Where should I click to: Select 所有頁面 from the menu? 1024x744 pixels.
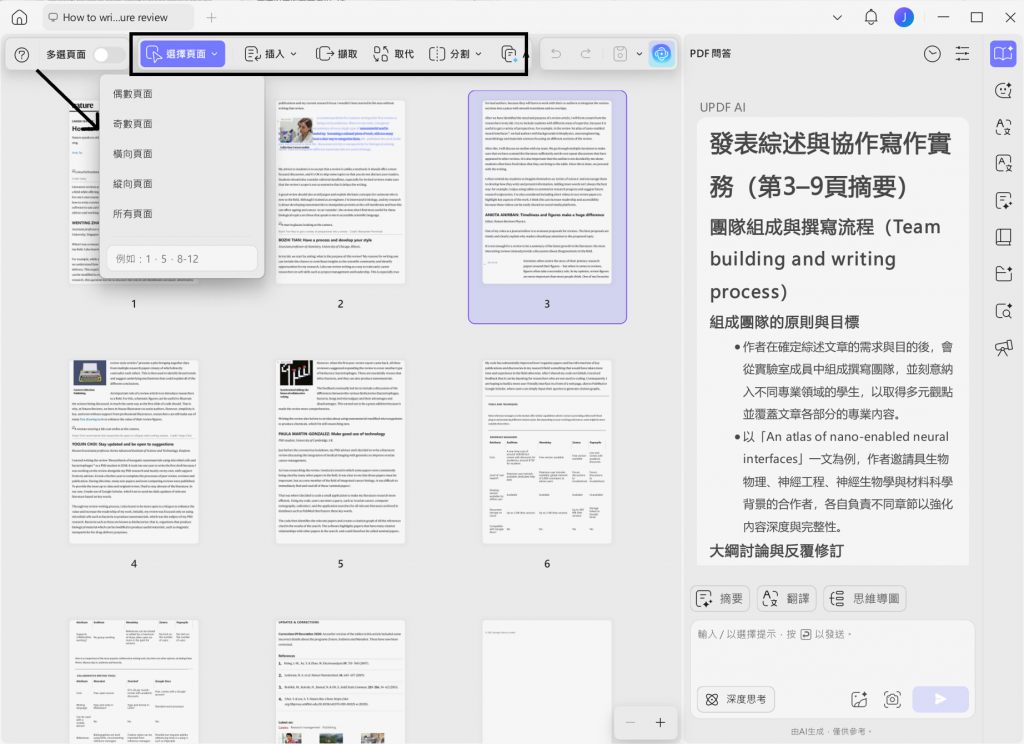click(x=133, y=214)
